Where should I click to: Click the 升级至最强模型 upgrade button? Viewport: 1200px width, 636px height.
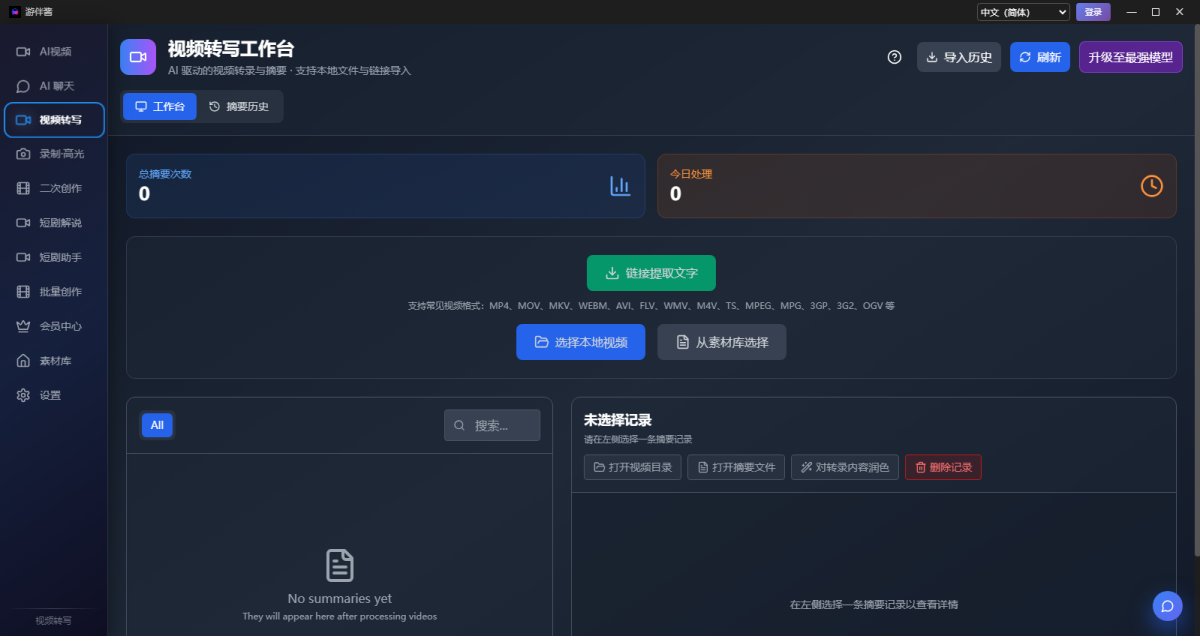point(1130,57)
